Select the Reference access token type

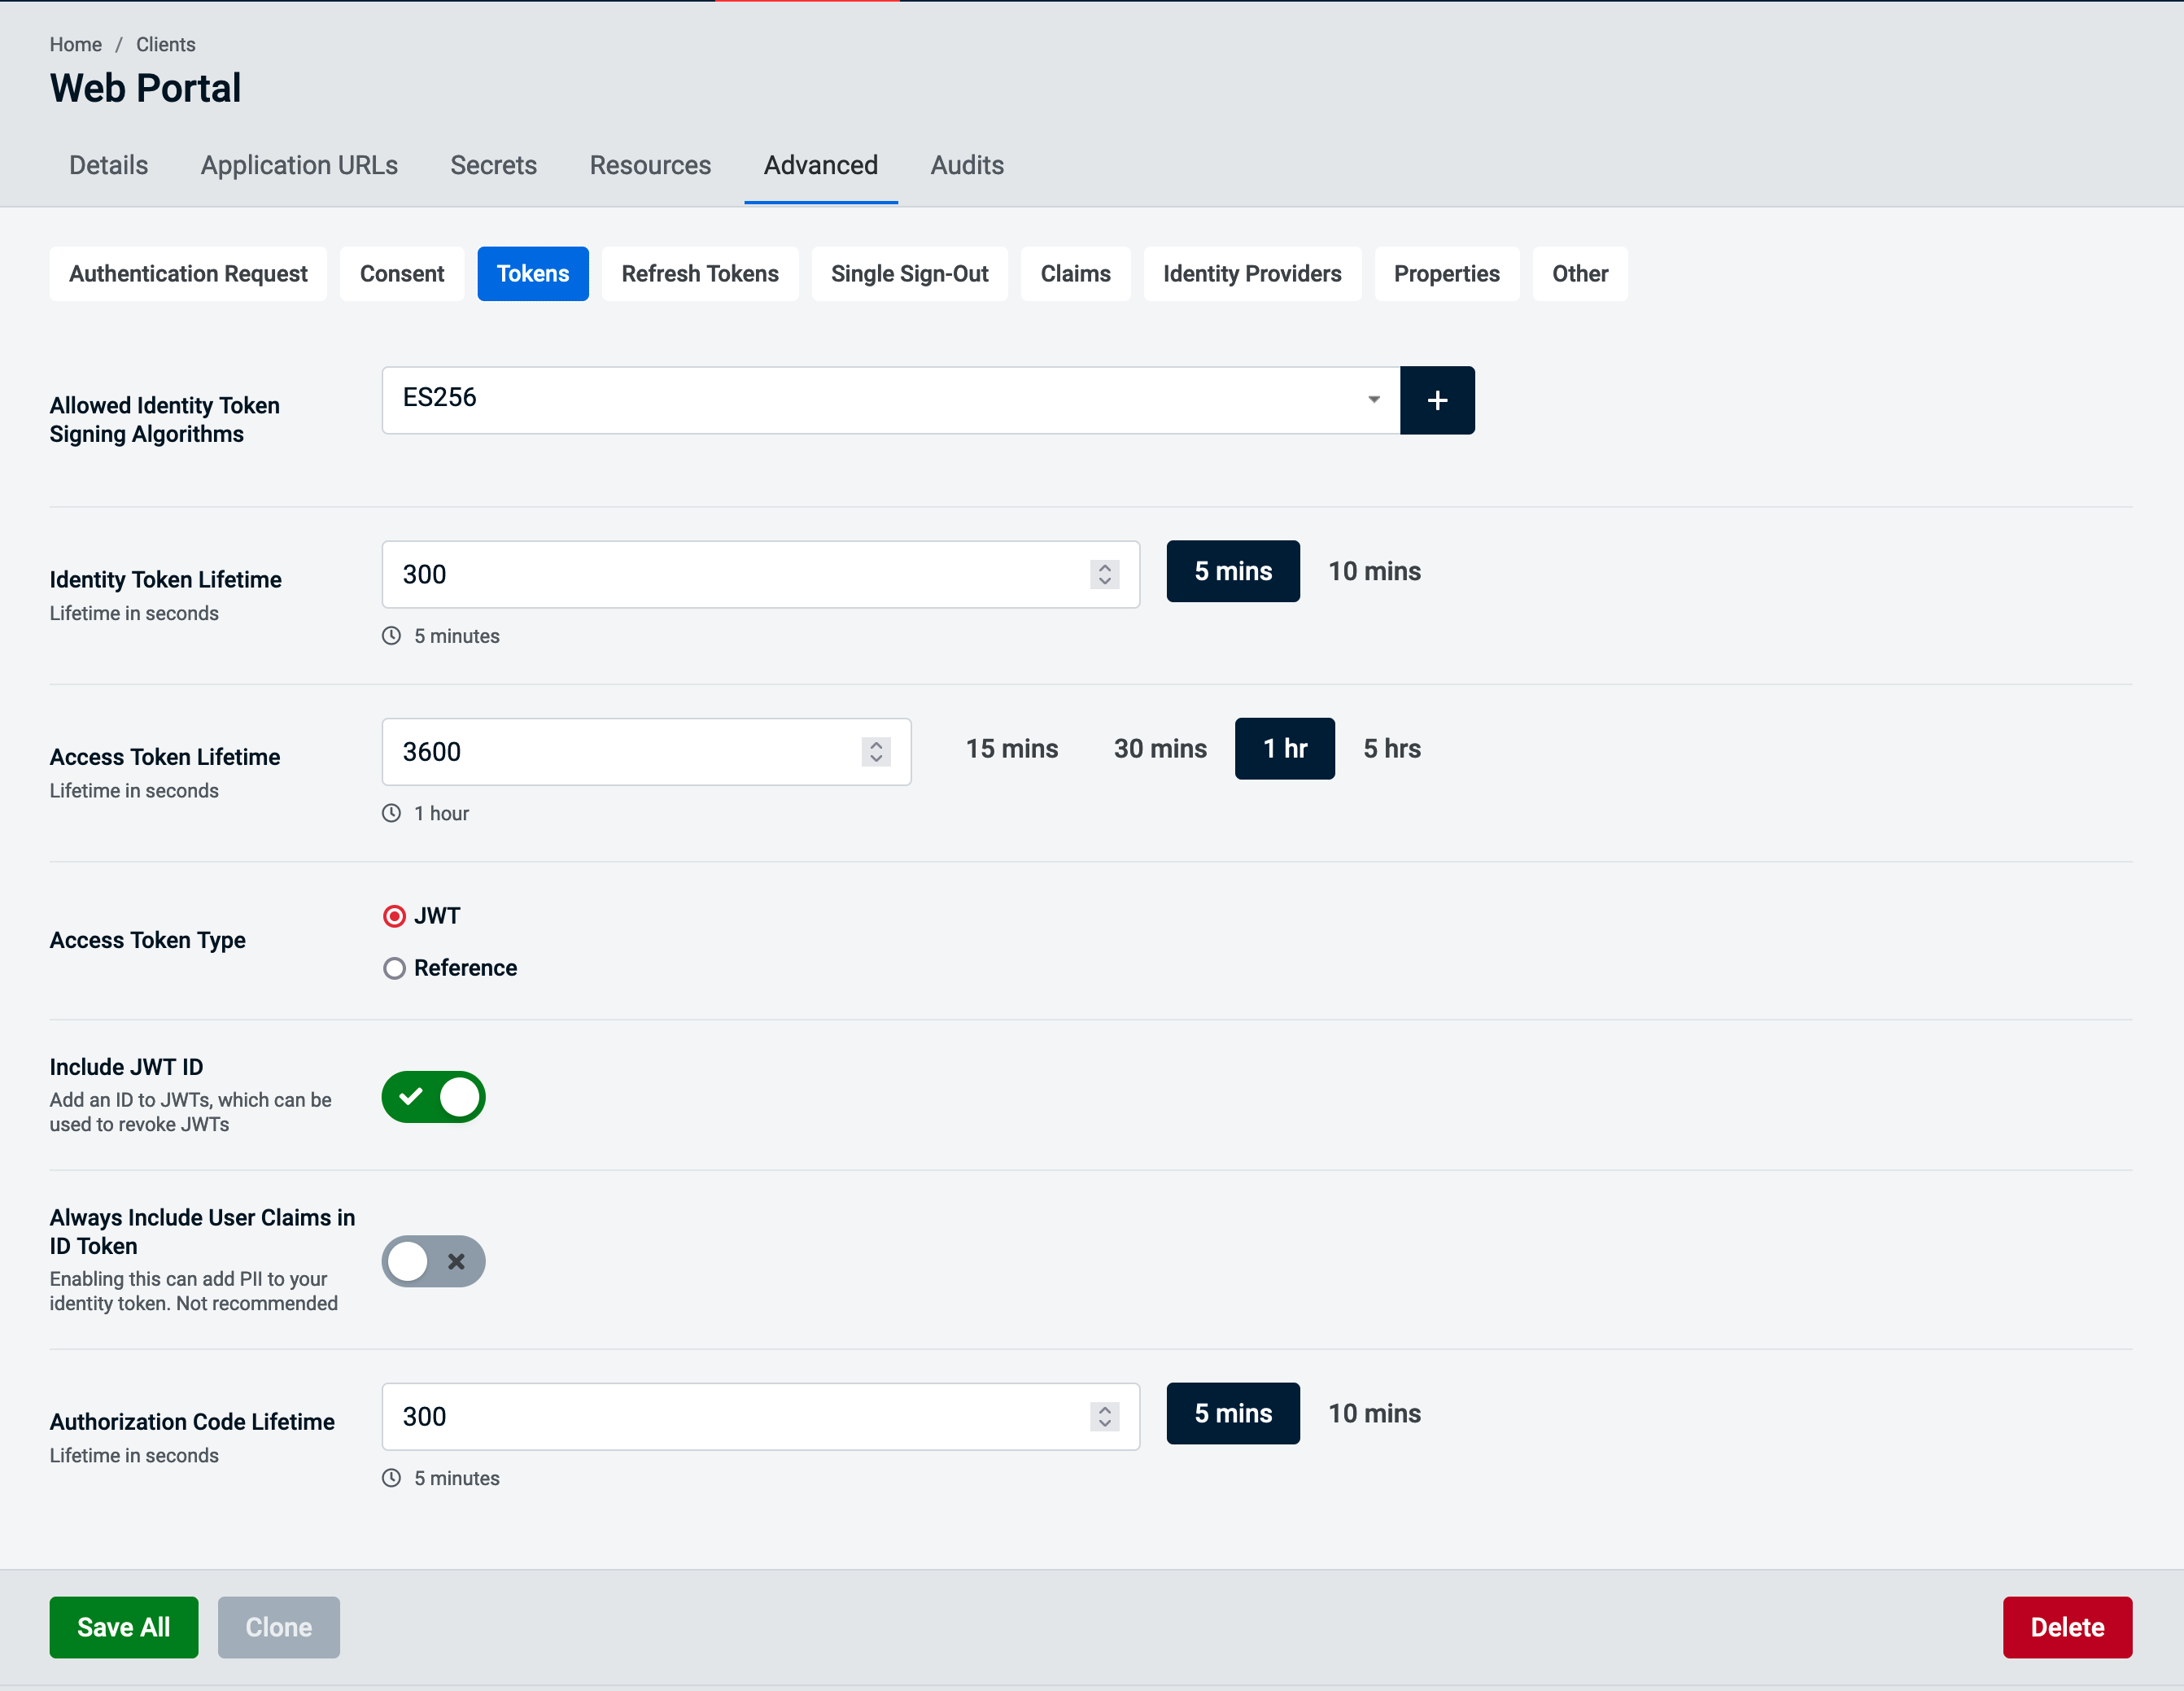pos(395,968)
